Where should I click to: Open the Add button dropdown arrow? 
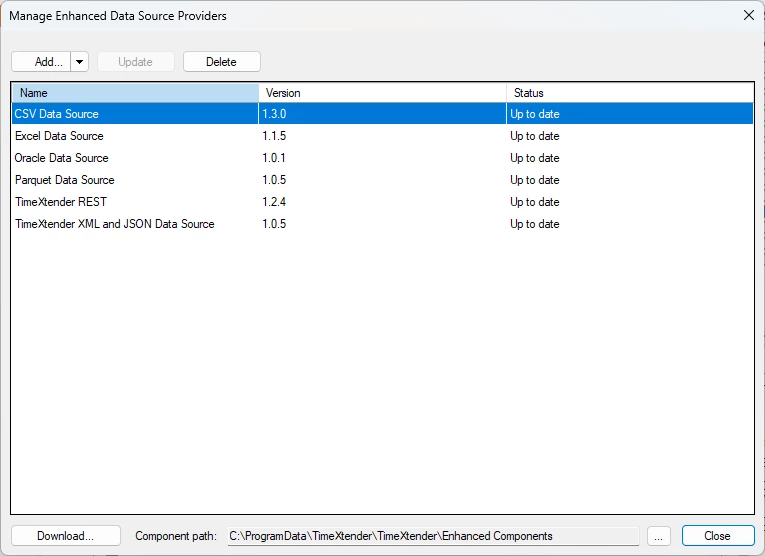click(80, 62)
